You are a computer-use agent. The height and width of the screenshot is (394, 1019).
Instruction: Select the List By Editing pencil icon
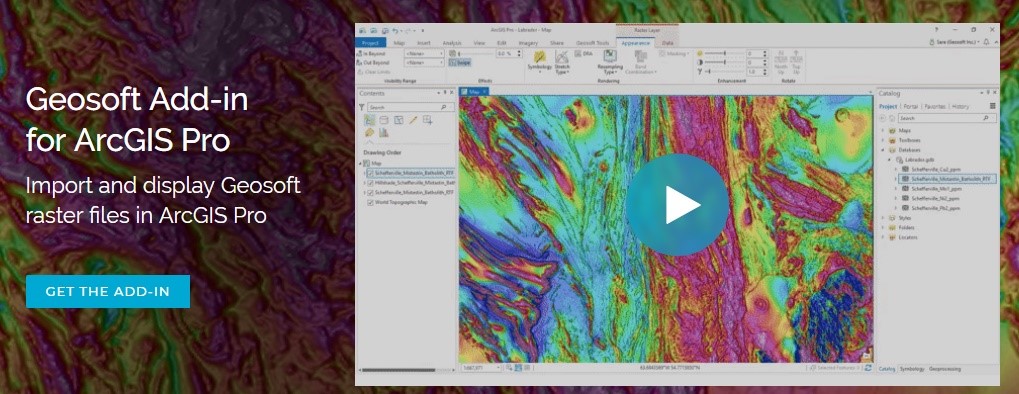click(x=413, y=120)
